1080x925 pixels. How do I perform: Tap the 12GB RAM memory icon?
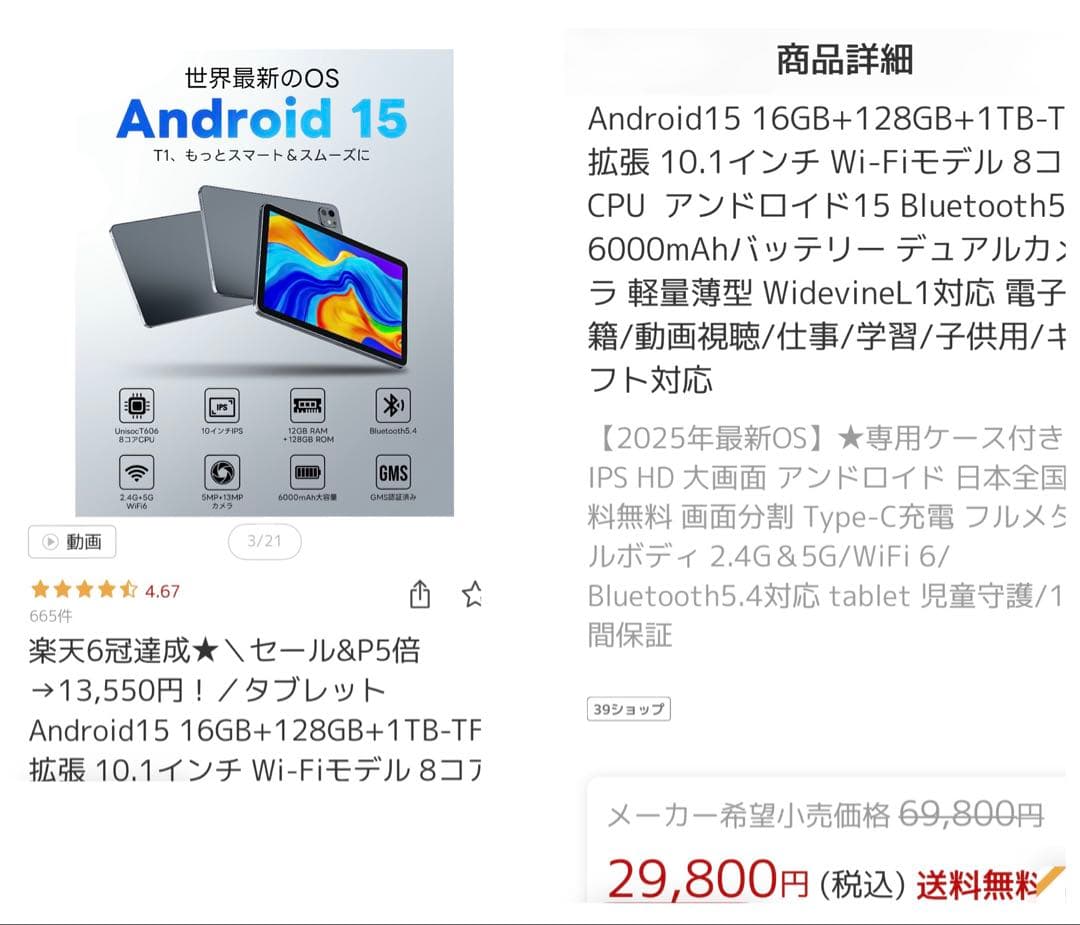307,406
